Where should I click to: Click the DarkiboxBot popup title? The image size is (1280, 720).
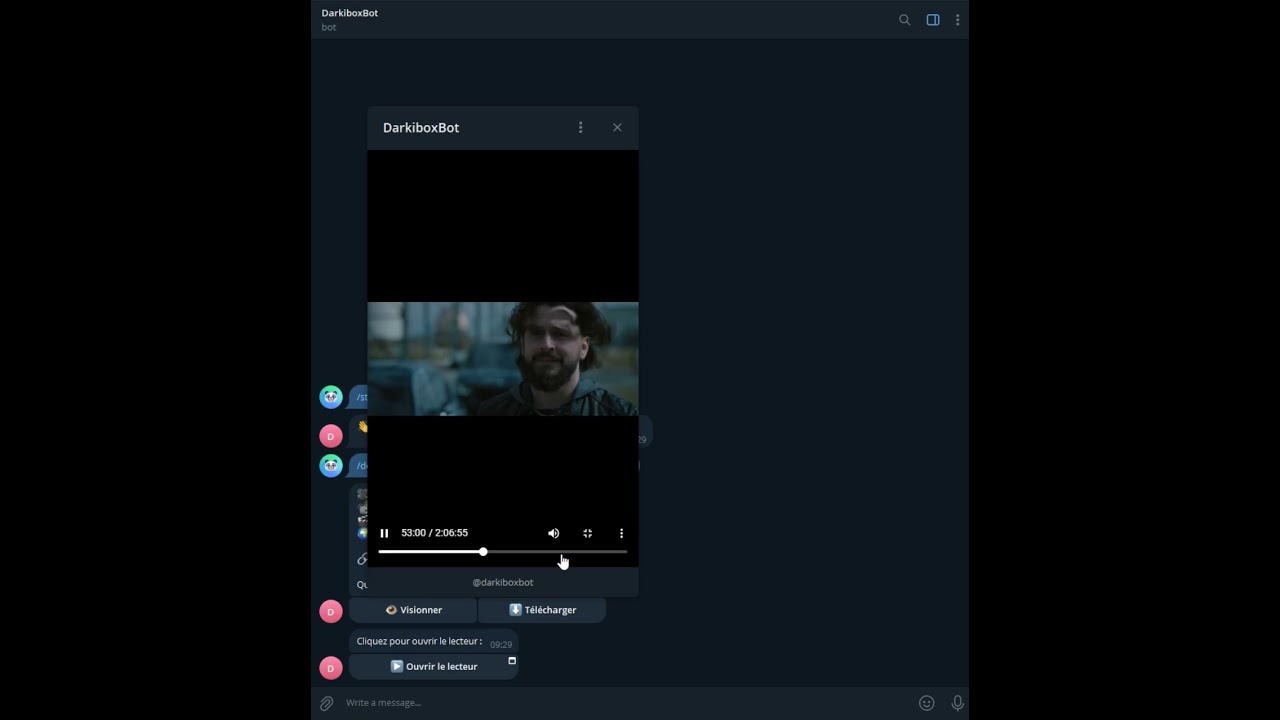[x=421, y=128]
